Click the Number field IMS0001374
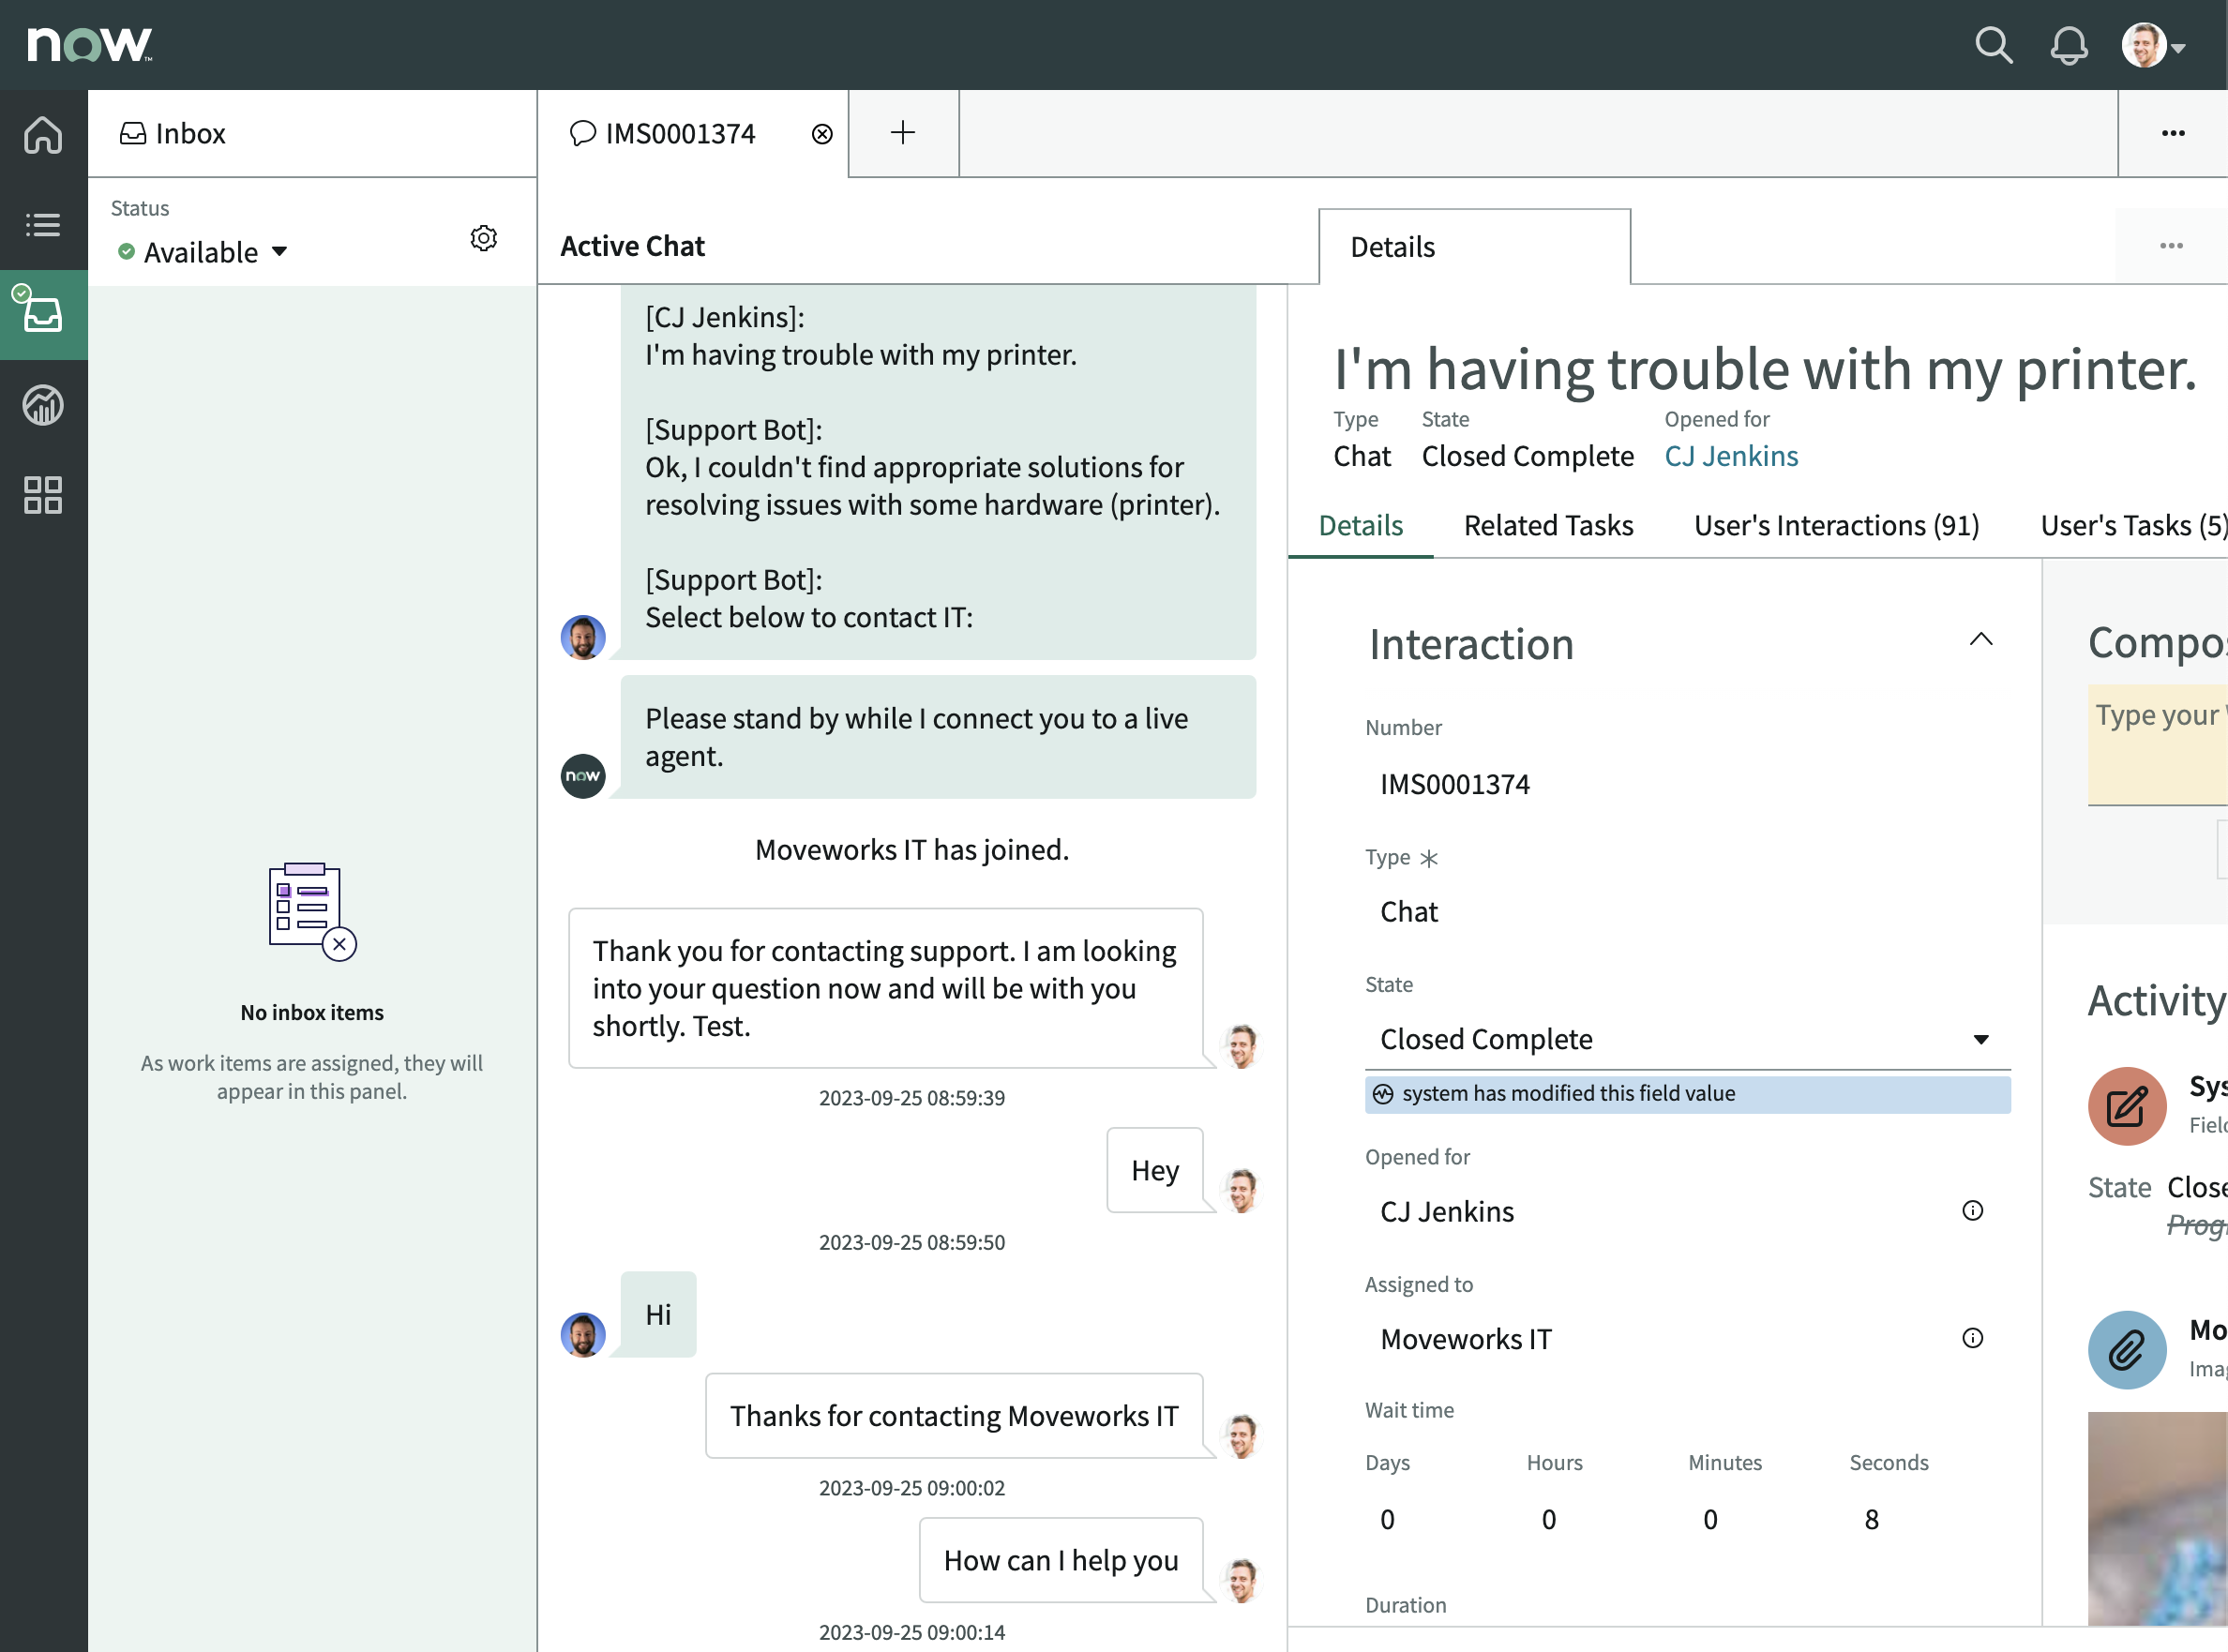 click(1687, 784)
